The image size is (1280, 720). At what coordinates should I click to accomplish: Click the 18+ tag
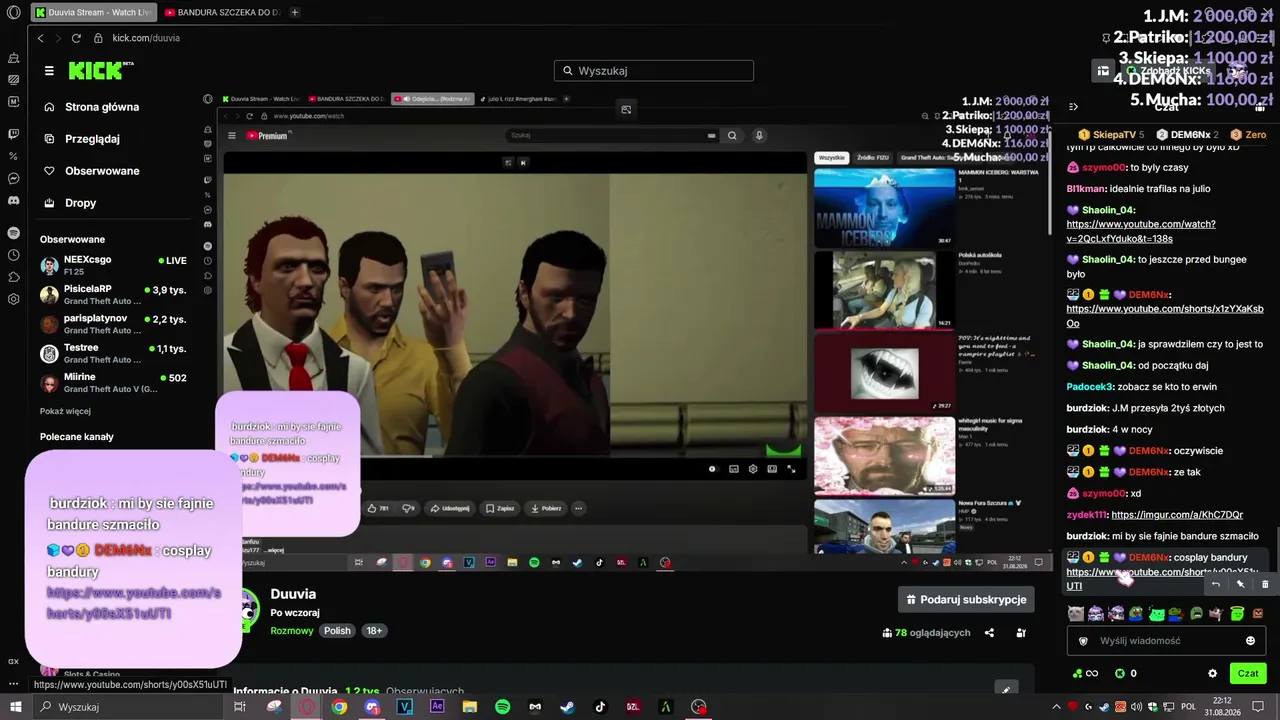pyautogui.click(x=374, y=631)
